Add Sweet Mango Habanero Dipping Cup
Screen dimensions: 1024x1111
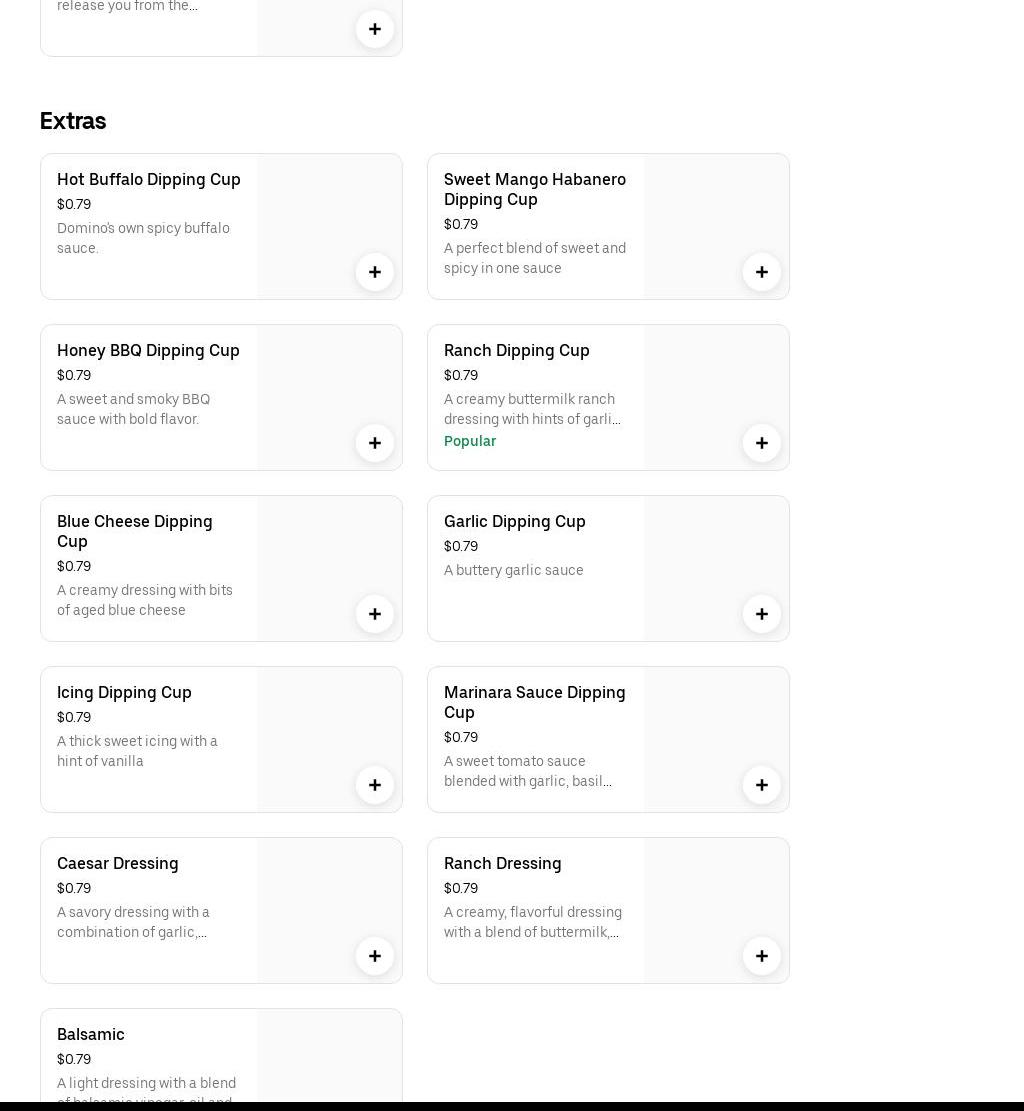[x=762, y=272]
